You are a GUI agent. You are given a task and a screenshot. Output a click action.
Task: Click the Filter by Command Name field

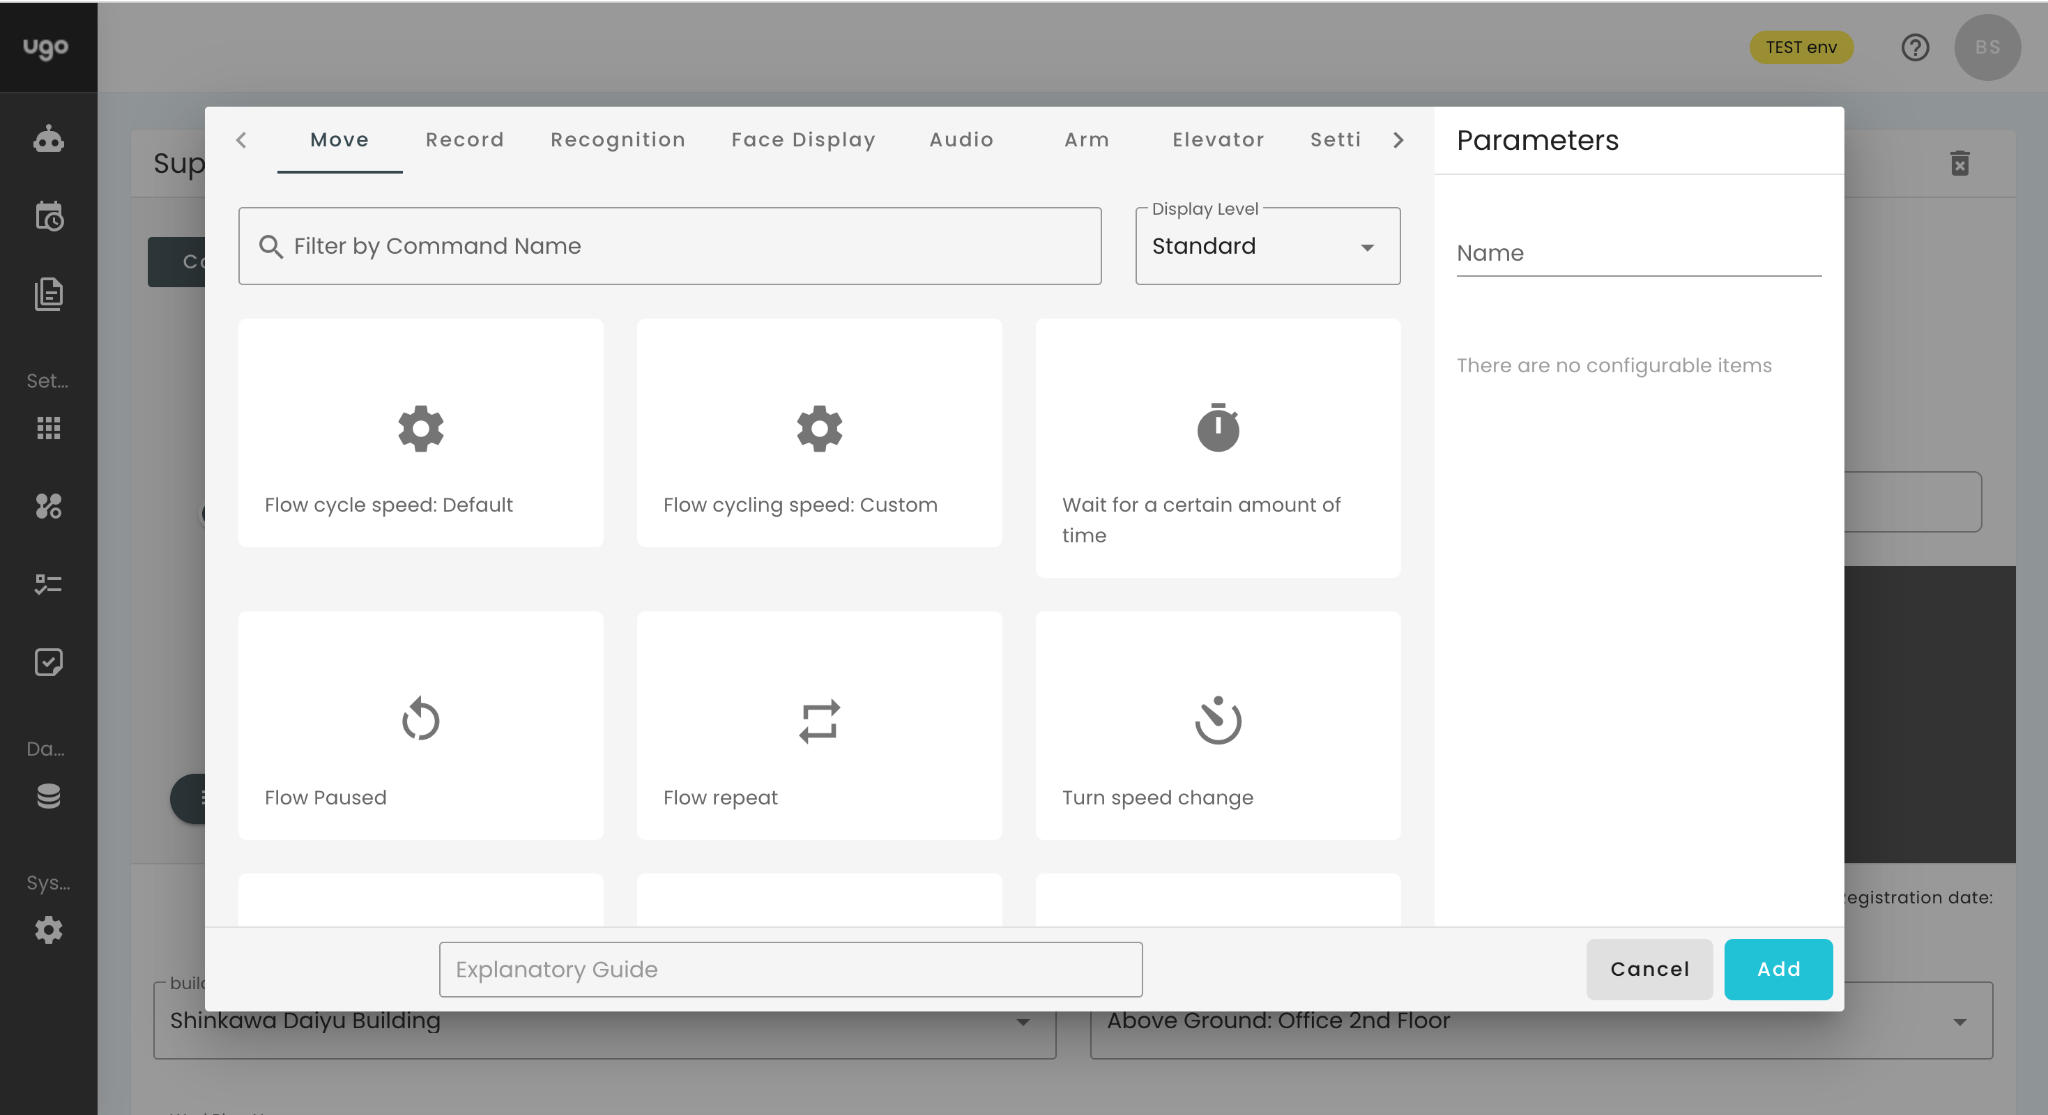(670, 246)
